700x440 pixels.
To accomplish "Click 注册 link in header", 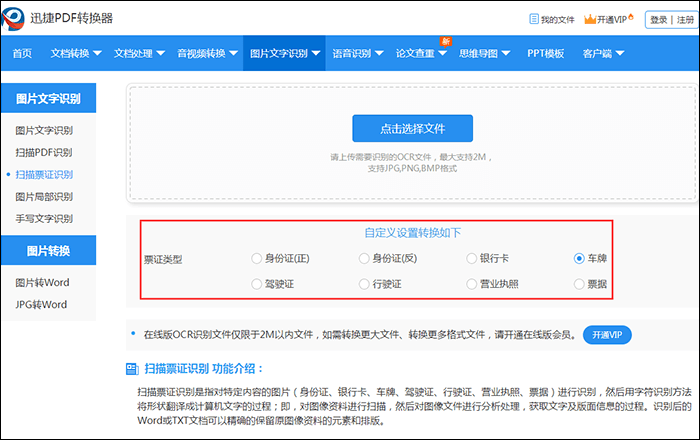I will [685, 20].
